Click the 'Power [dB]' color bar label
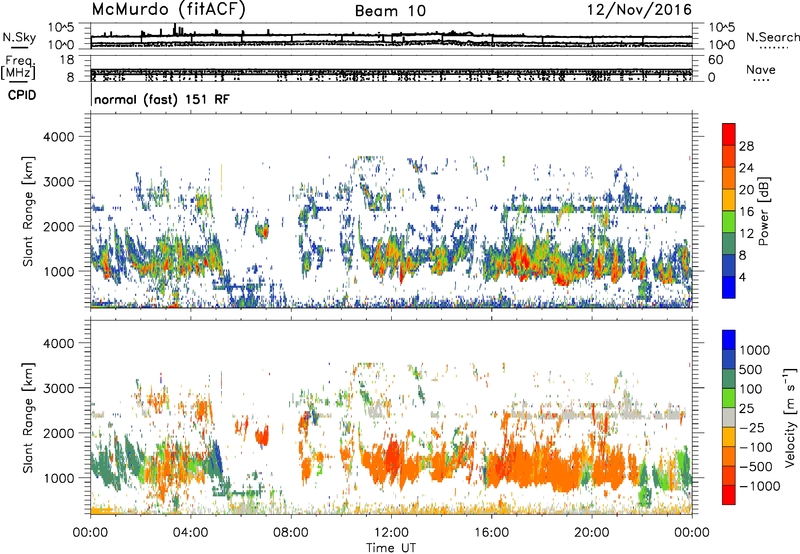800x554 pixels. point(763,212)
